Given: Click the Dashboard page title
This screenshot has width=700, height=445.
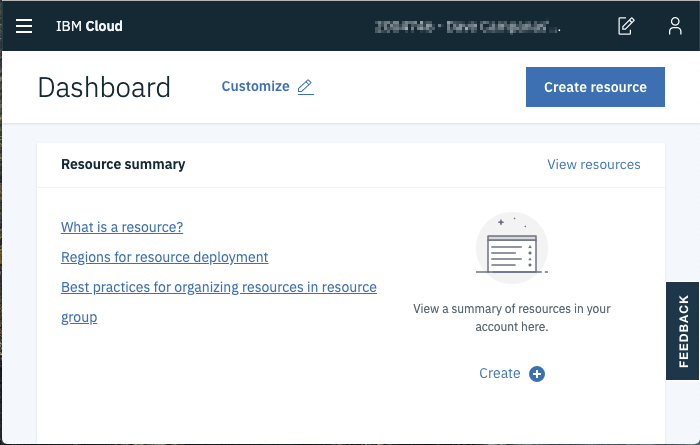Looking at the screenshot, I should (x=104, y=87).
